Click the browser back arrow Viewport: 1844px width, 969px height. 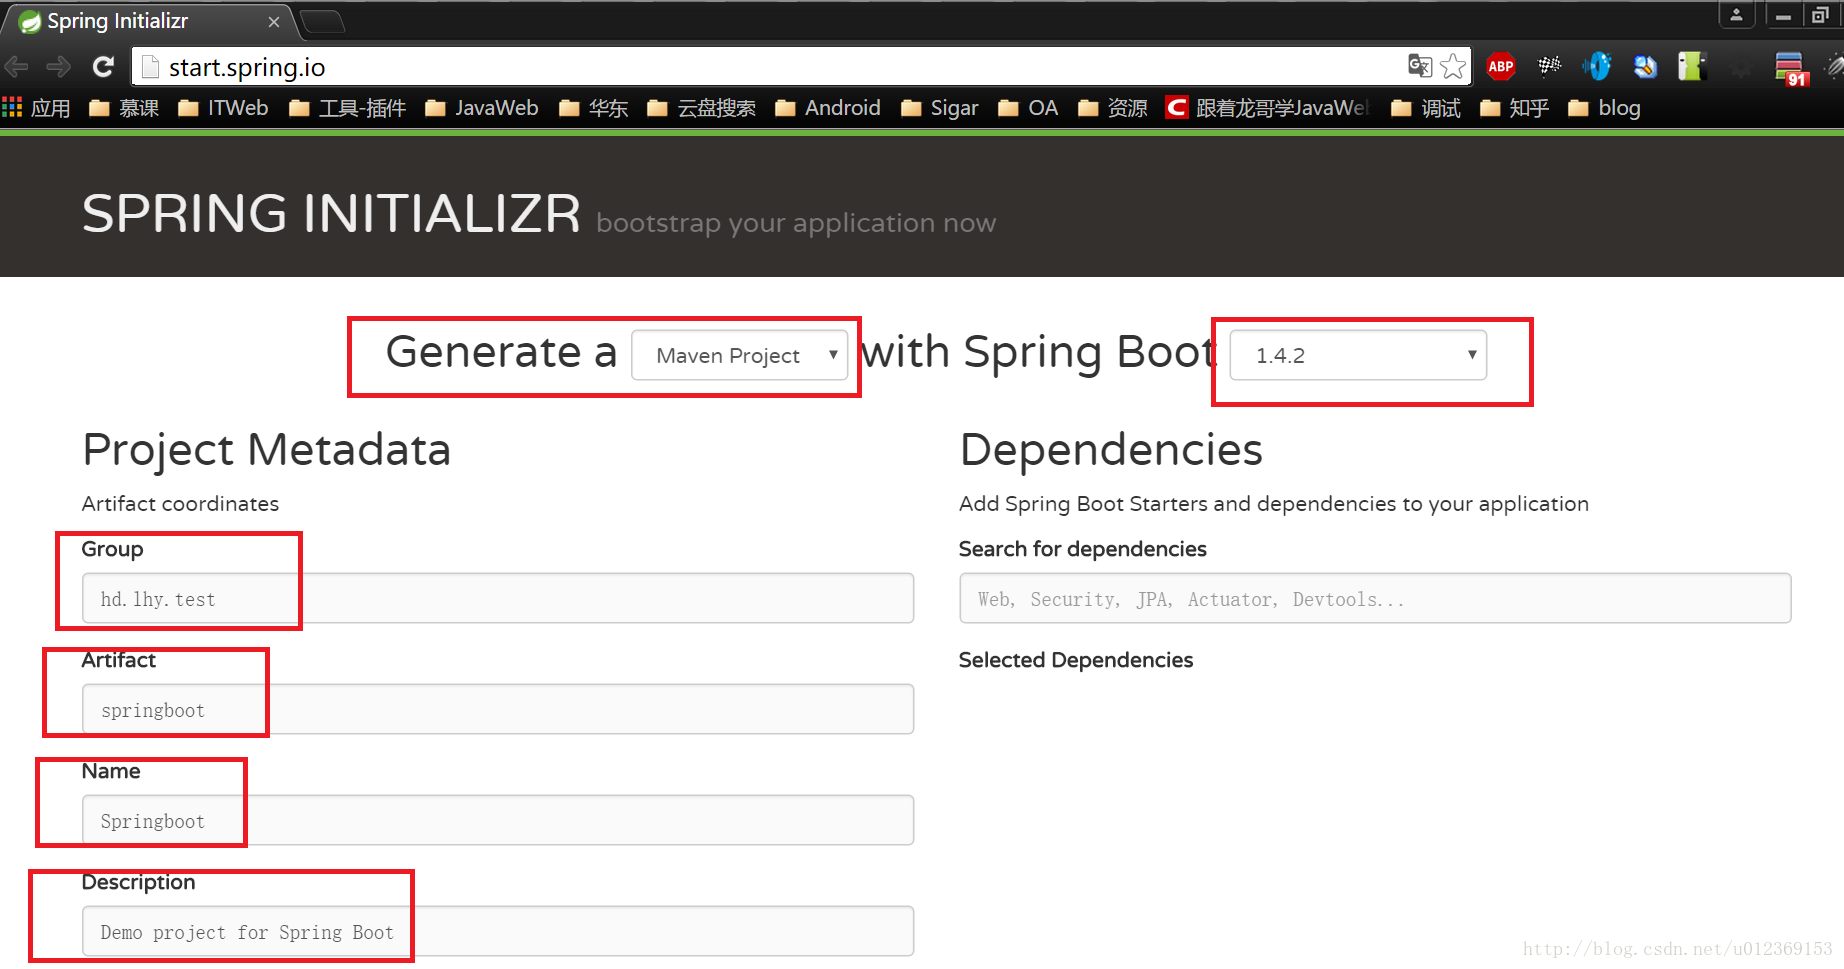click(17, 67)
